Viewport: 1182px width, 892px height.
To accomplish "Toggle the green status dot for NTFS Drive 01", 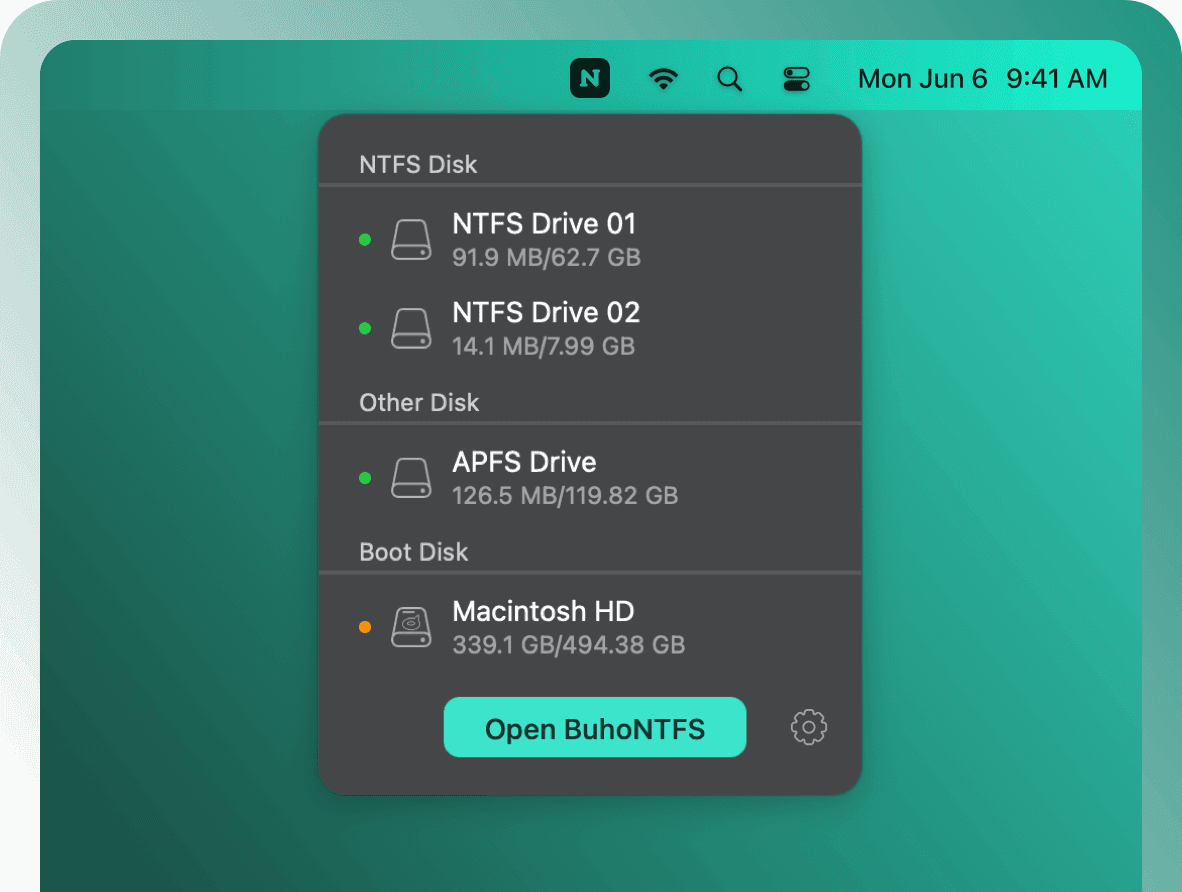I will click(365, 238).
